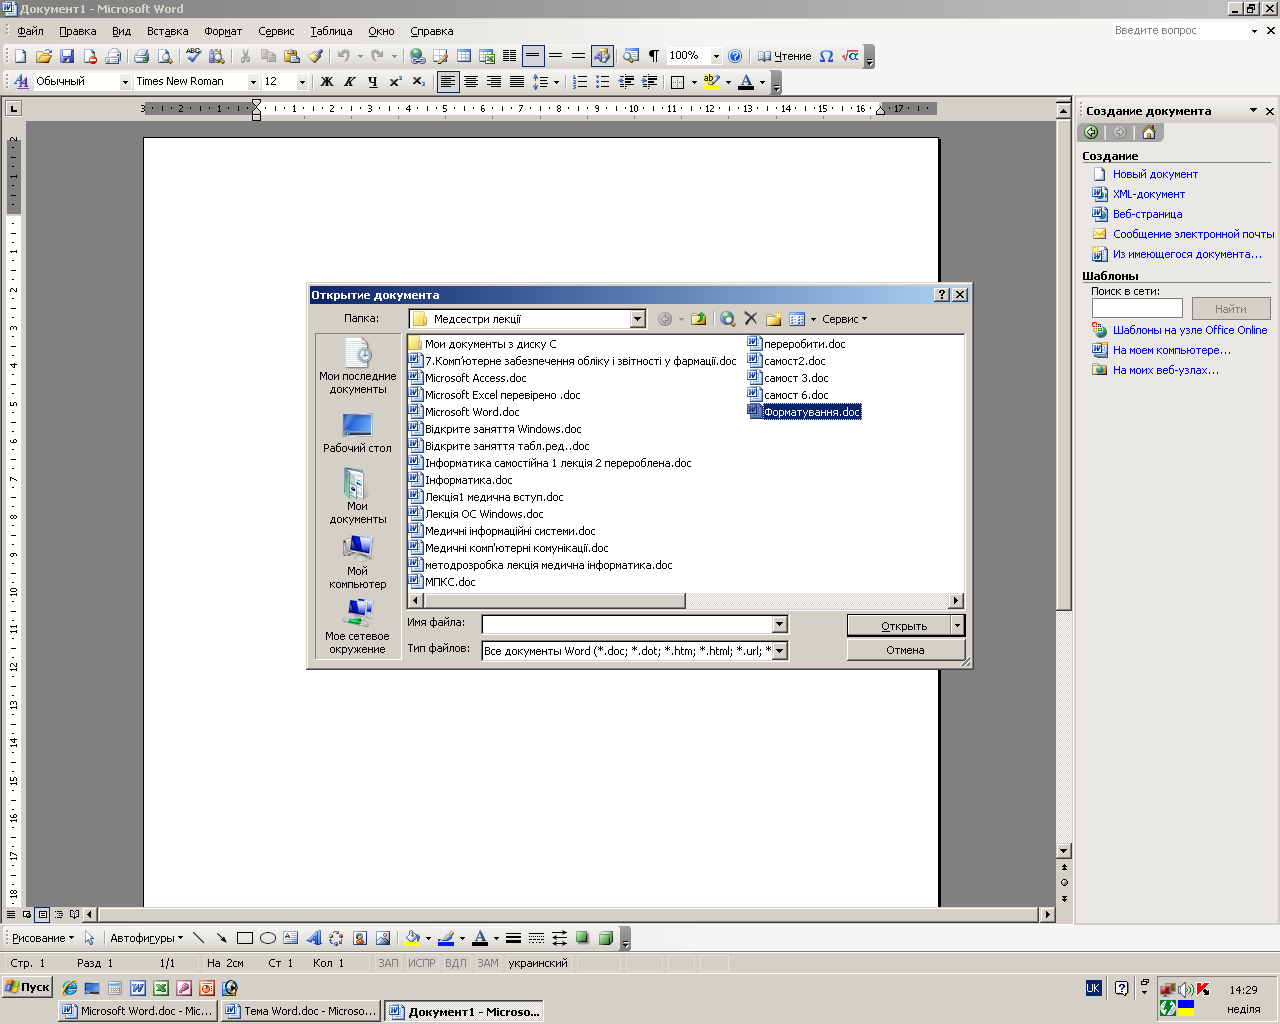1280x1024 pixels.
Task: Click the equation editor square-root icon
Action: tap(850, 56)
